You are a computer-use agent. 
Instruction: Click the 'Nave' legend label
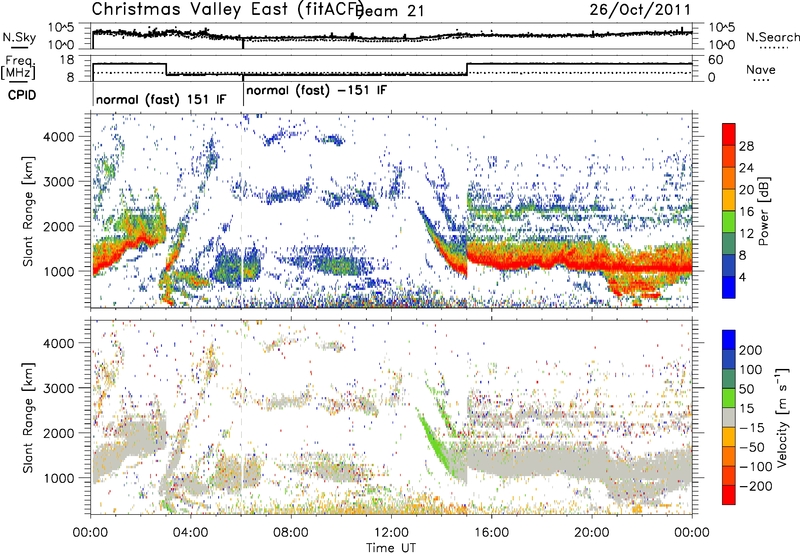pos(761,69)
